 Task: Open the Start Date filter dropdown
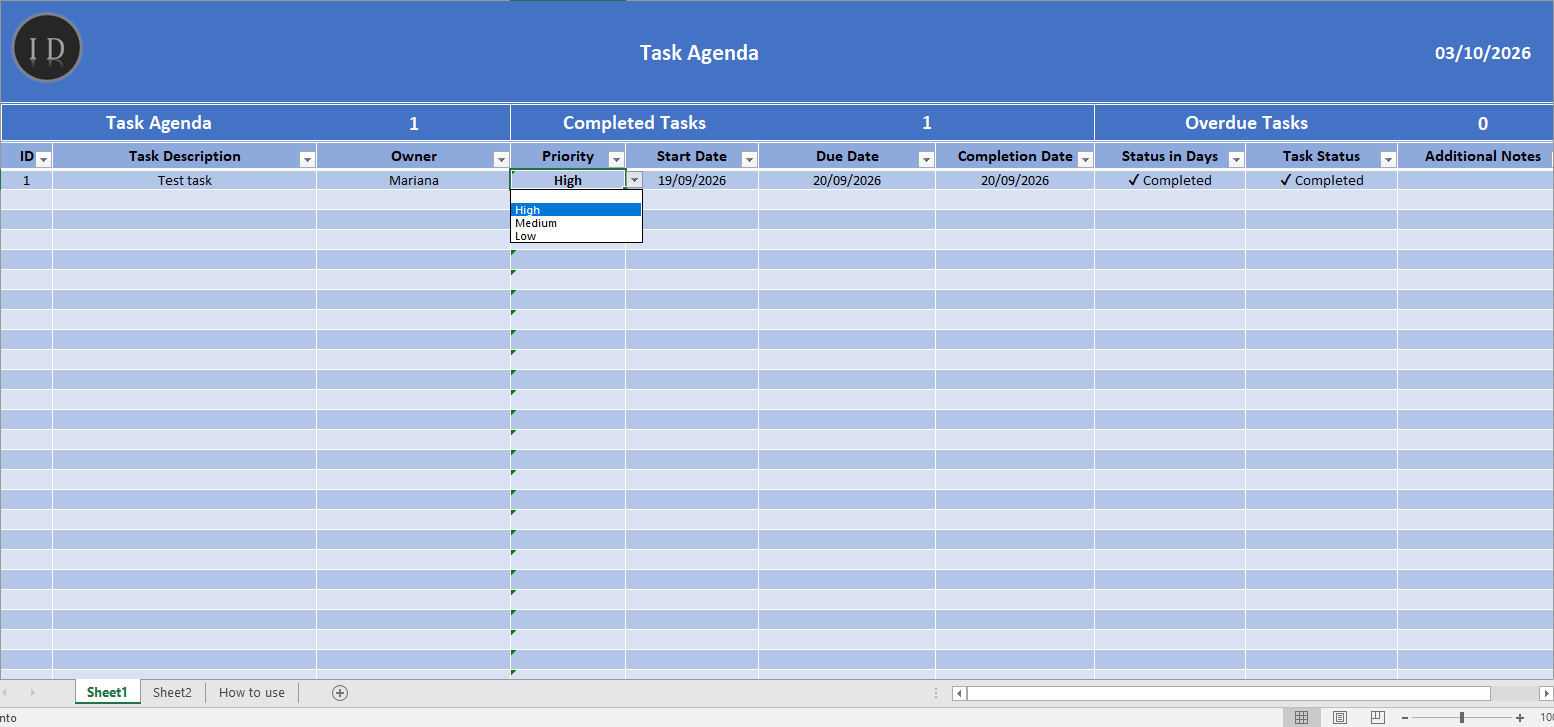click(x=749, y=160)
